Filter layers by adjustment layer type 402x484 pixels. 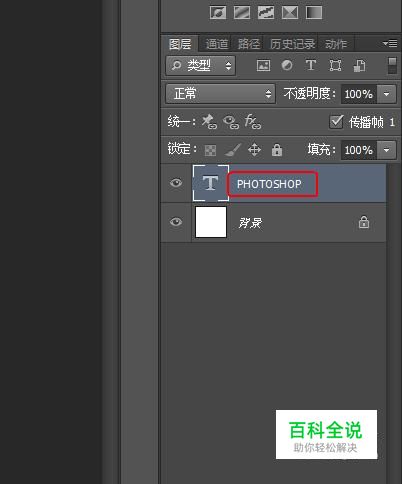click(287, 65)
